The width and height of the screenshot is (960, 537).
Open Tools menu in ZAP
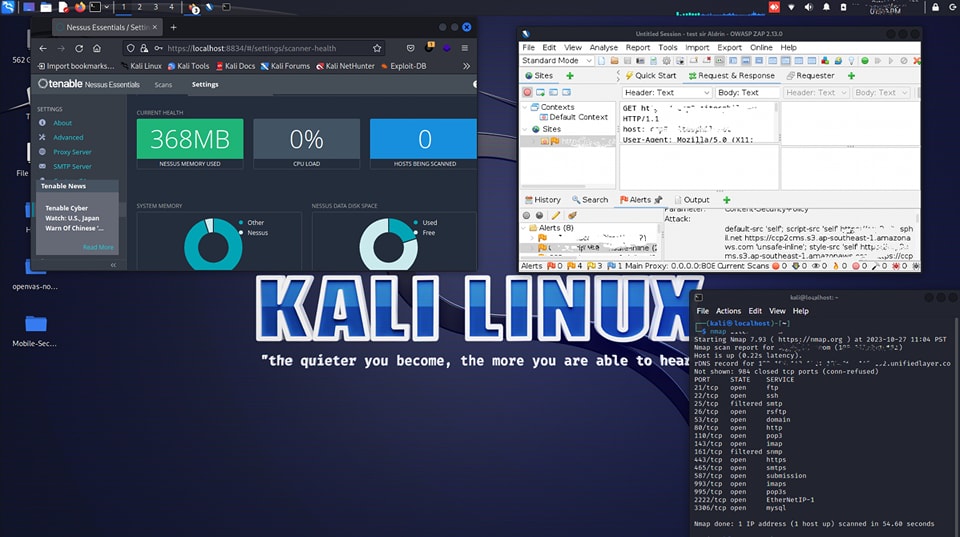(667, 47)
